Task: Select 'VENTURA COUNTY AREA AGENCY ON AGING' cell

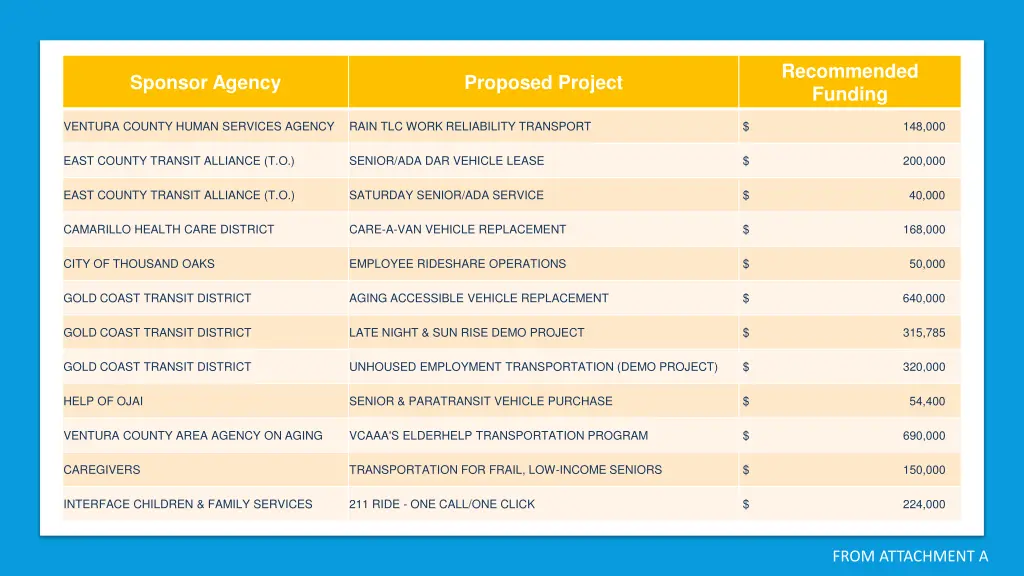Action: (x=205, y=436)
